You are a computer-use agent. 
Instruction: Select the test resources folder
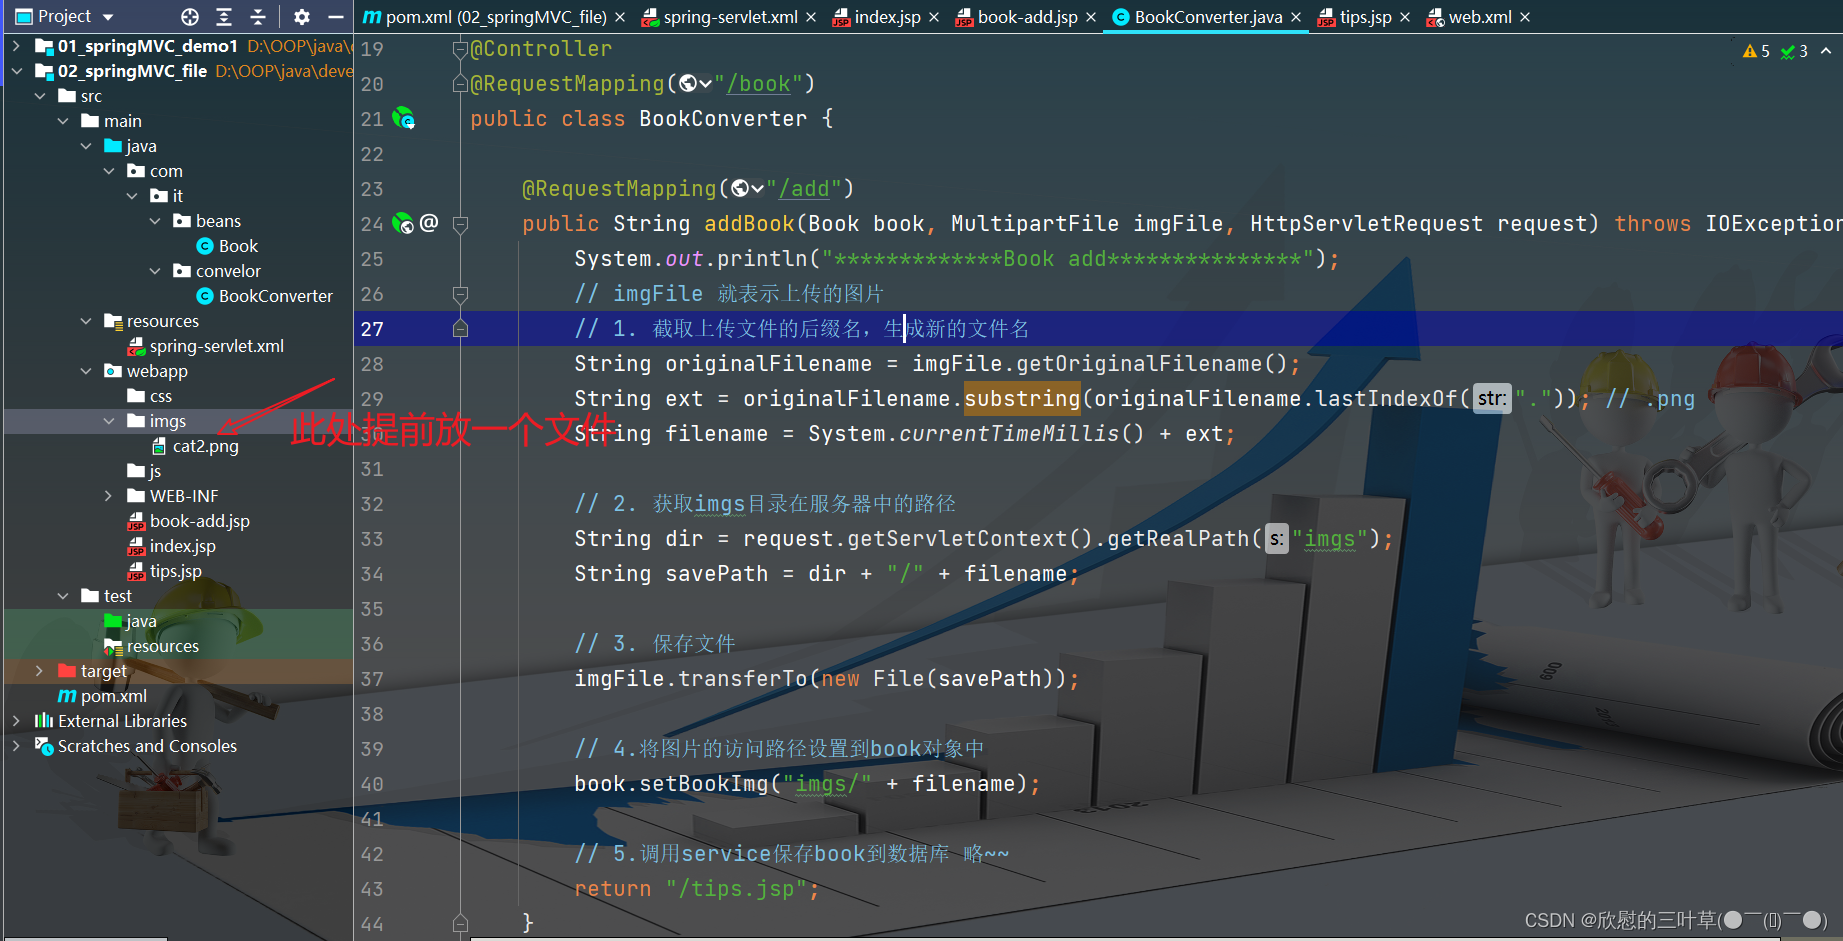click(152, 646)
